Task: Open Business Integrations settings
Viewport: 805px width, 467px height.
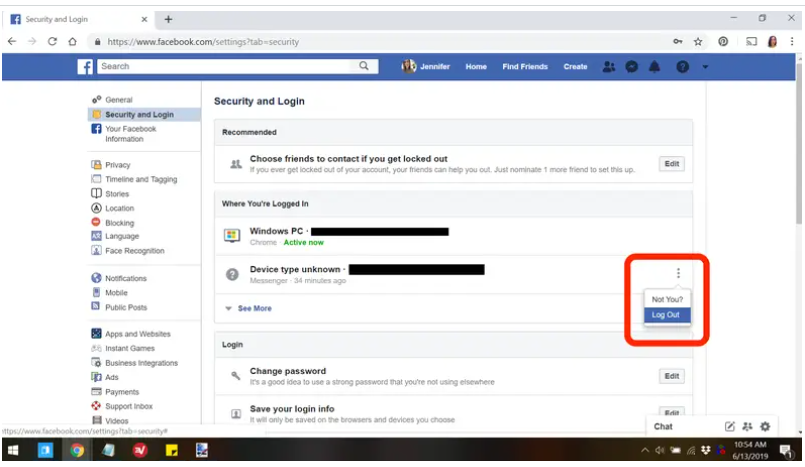Action: point(141,363)
